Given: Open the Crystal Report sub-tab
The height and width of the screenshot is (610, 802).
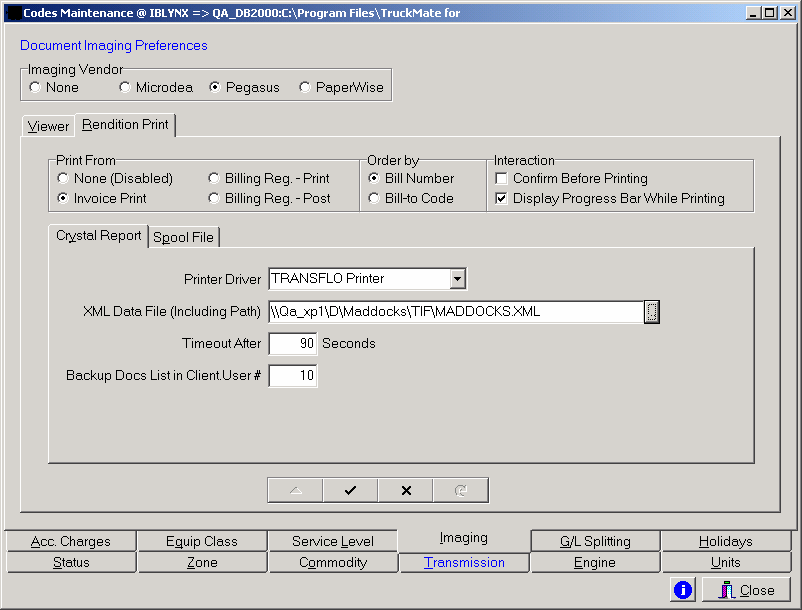Looking at the screenshot, I should point(99,236).
